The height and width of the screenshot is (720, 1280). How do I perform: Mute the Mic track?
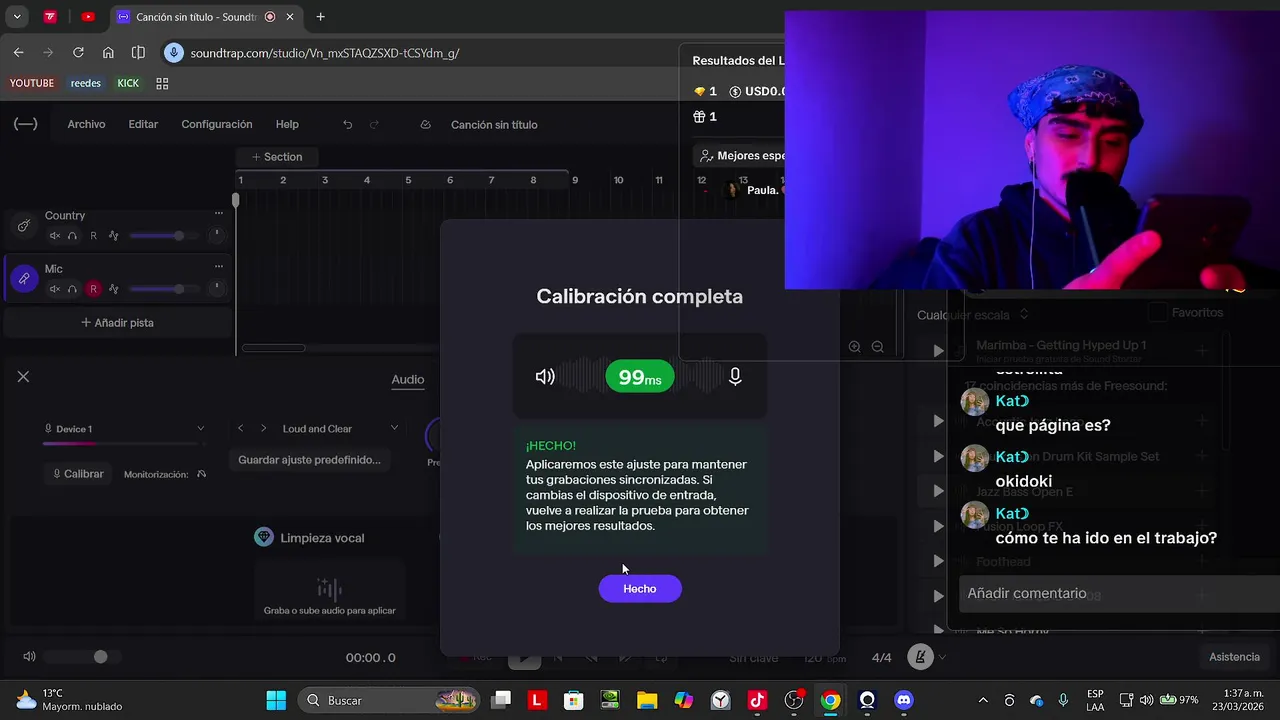pyautogui.click(x=55, y=289)
